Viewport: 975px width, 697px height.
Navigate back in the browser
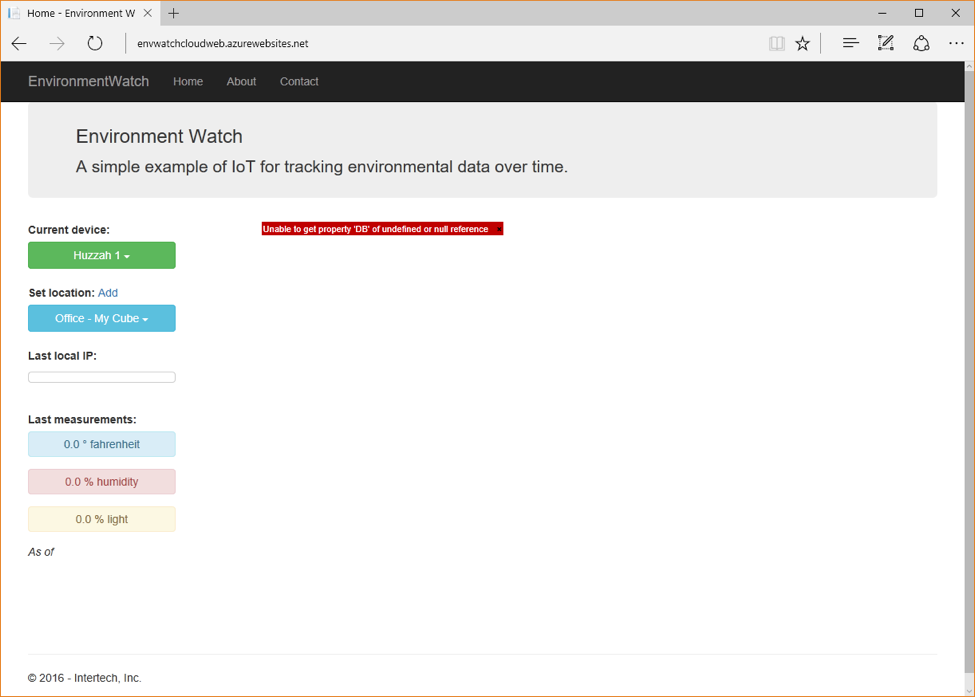pos(18,43)
